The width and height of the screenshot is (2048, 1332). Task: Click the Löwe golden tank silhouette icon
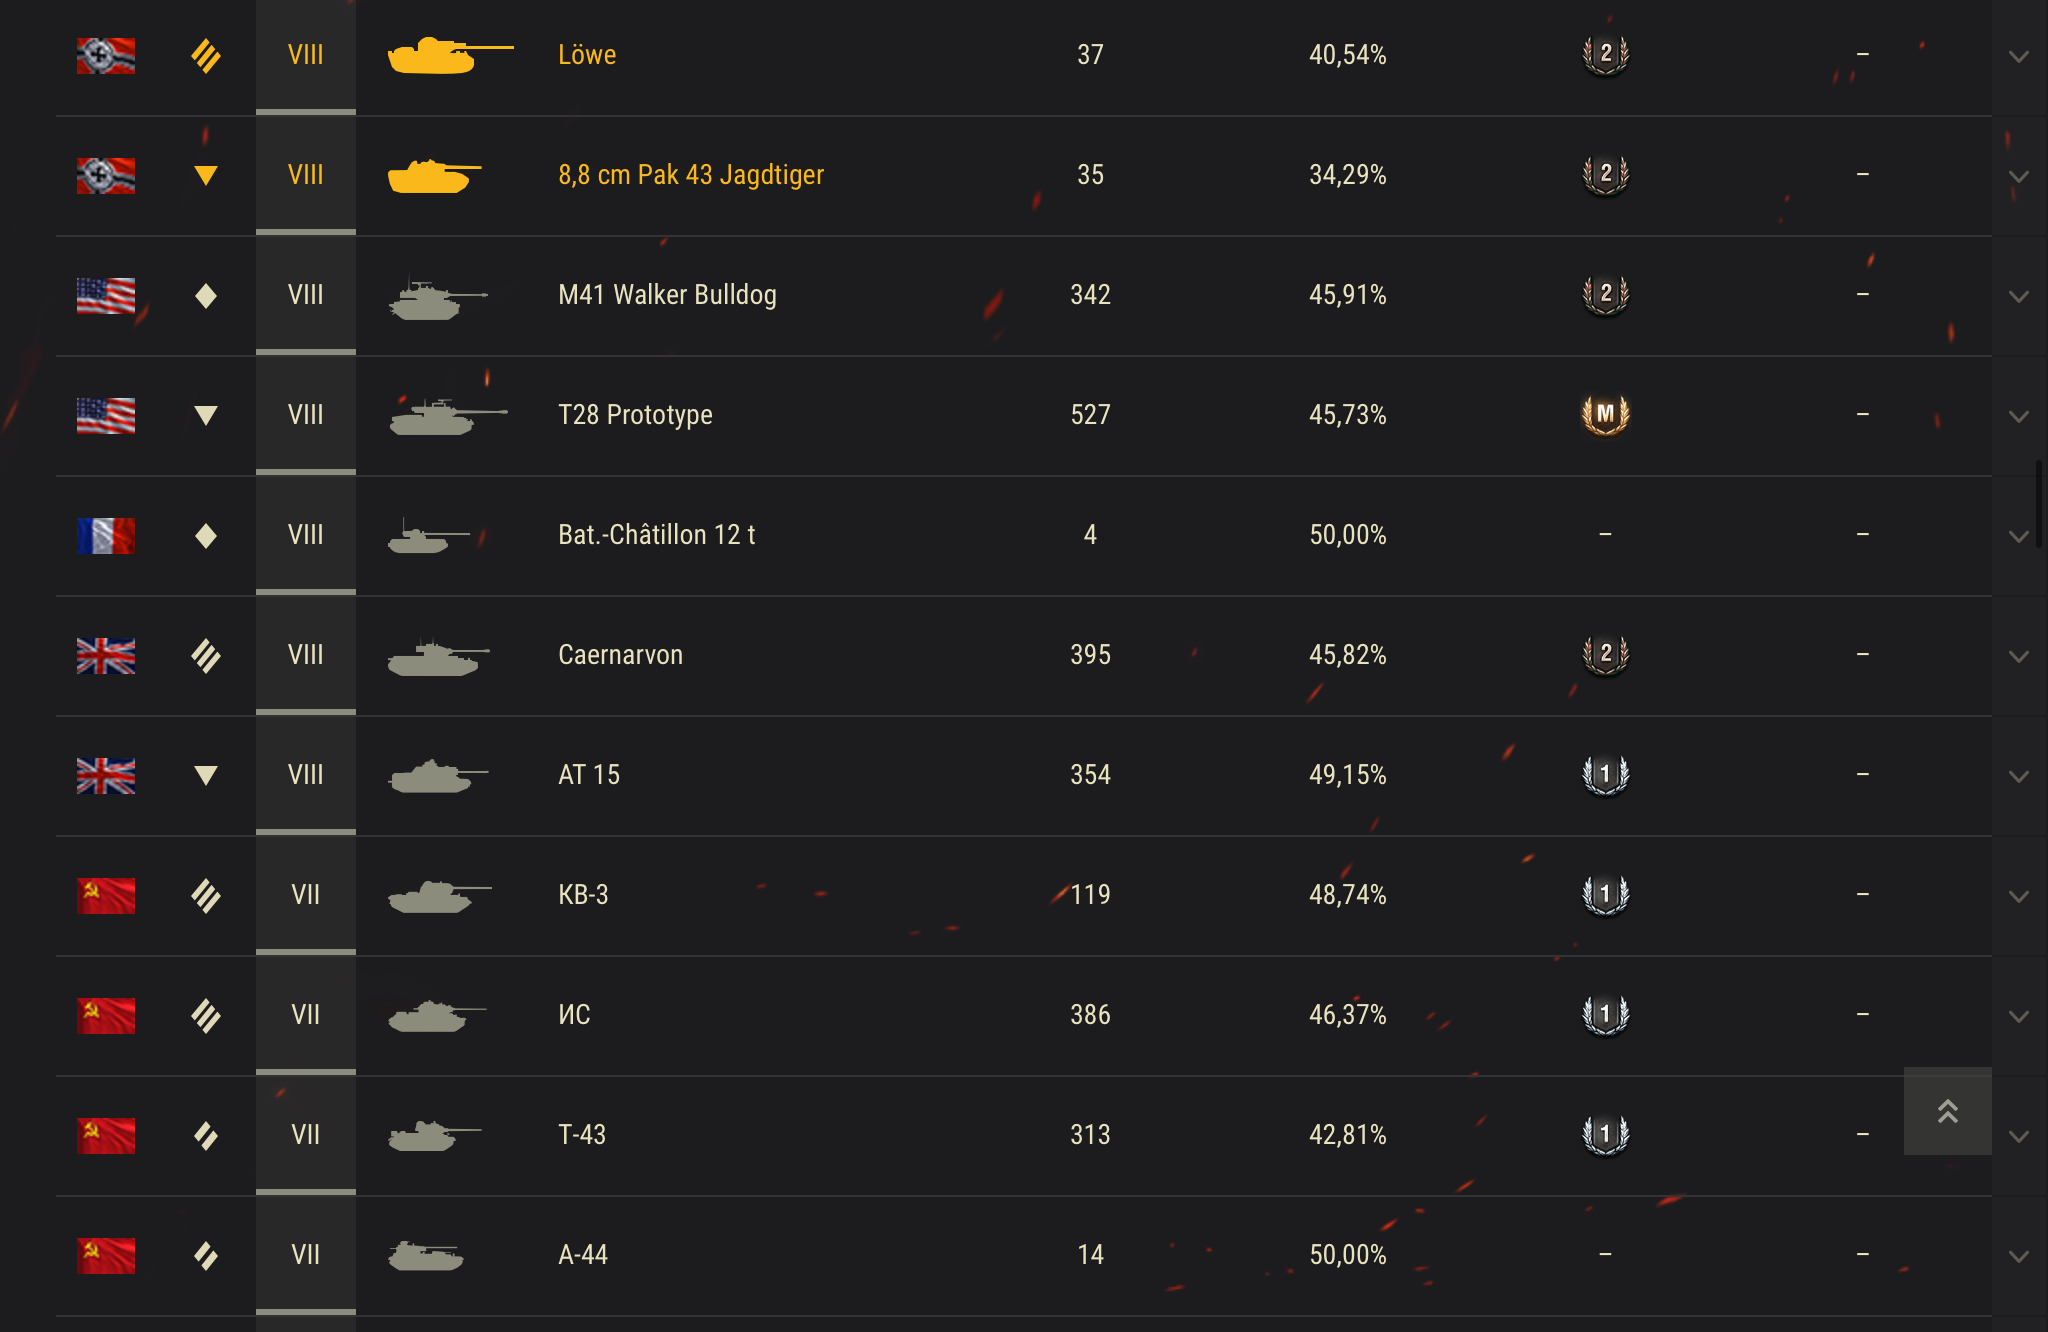[450, 55]
